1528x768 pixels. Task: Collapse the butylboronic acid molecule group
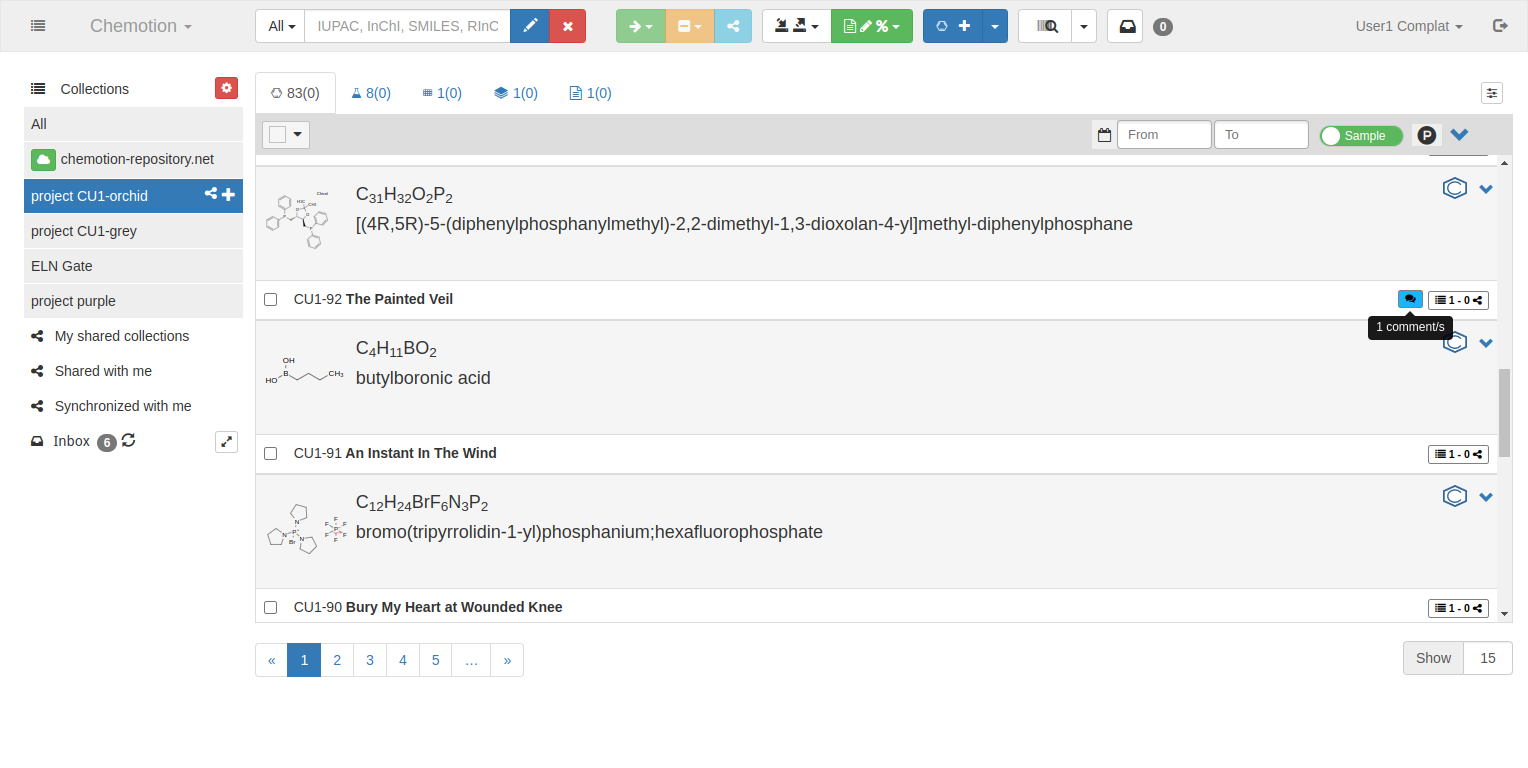1486,343
